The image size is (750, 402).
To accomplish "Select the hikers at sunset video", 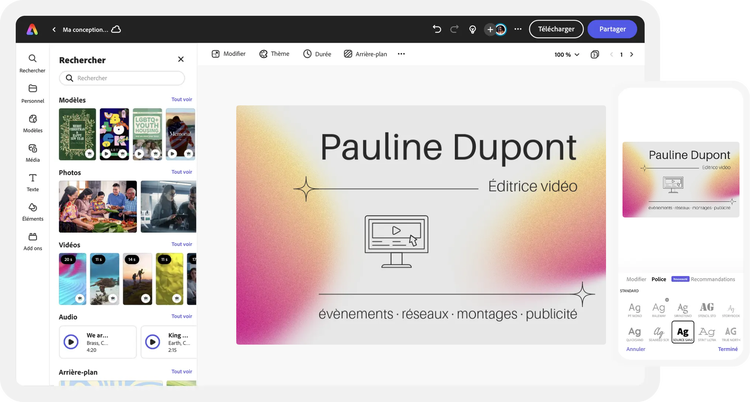I will click(138, 279).
